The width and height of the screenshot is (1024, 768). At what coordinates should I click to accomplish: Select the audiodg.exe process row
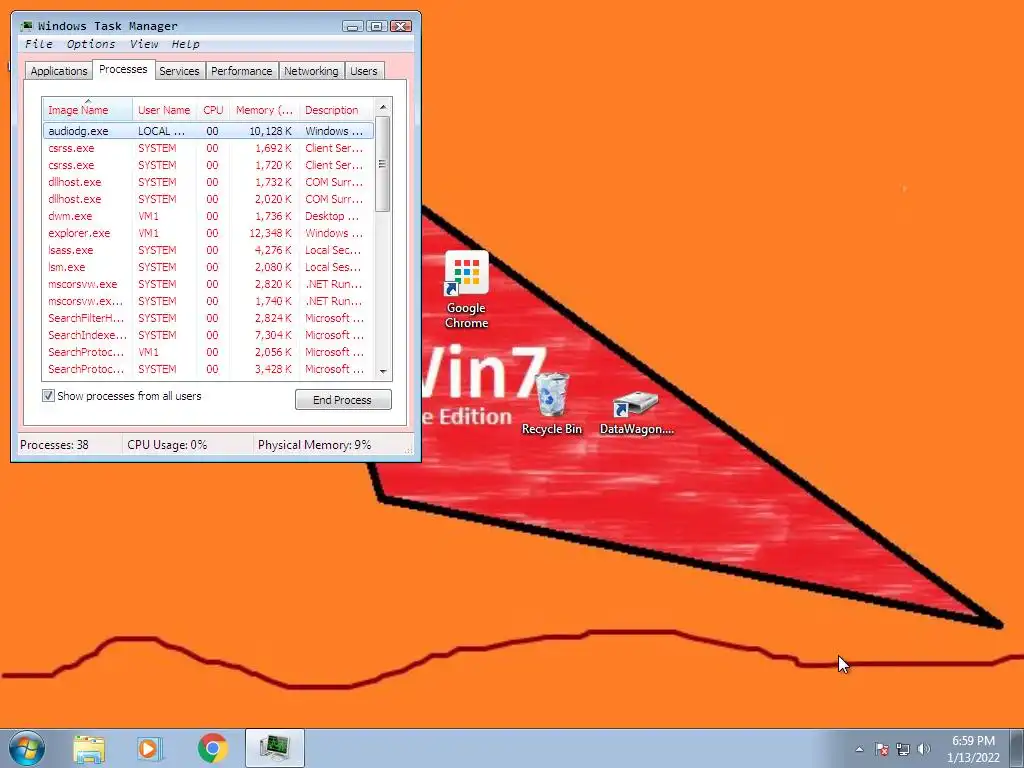click(208, 131)
